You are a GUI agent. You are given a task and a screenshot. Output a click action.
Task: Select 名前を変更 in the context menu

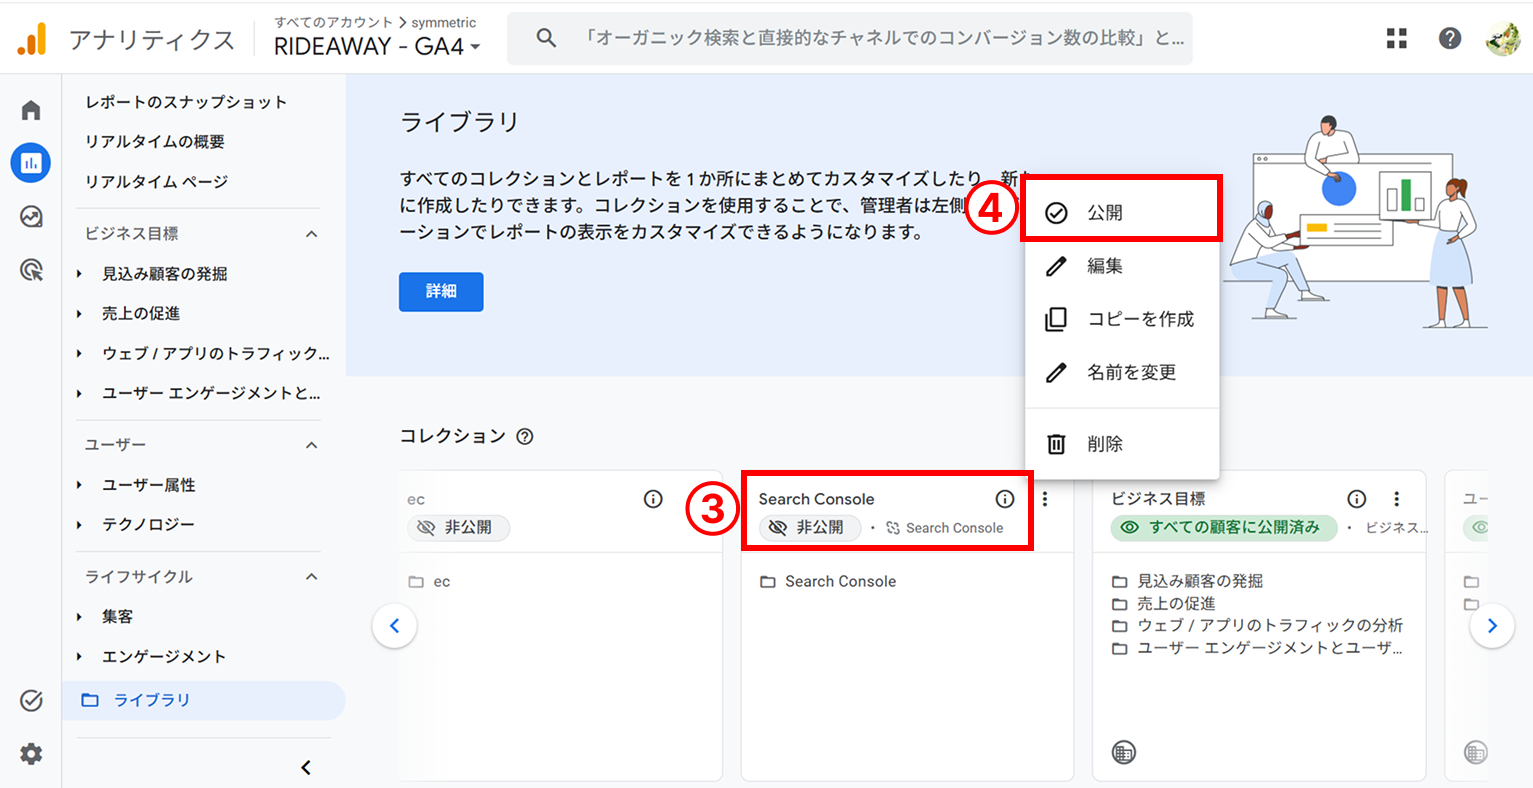pos(1122,372)
